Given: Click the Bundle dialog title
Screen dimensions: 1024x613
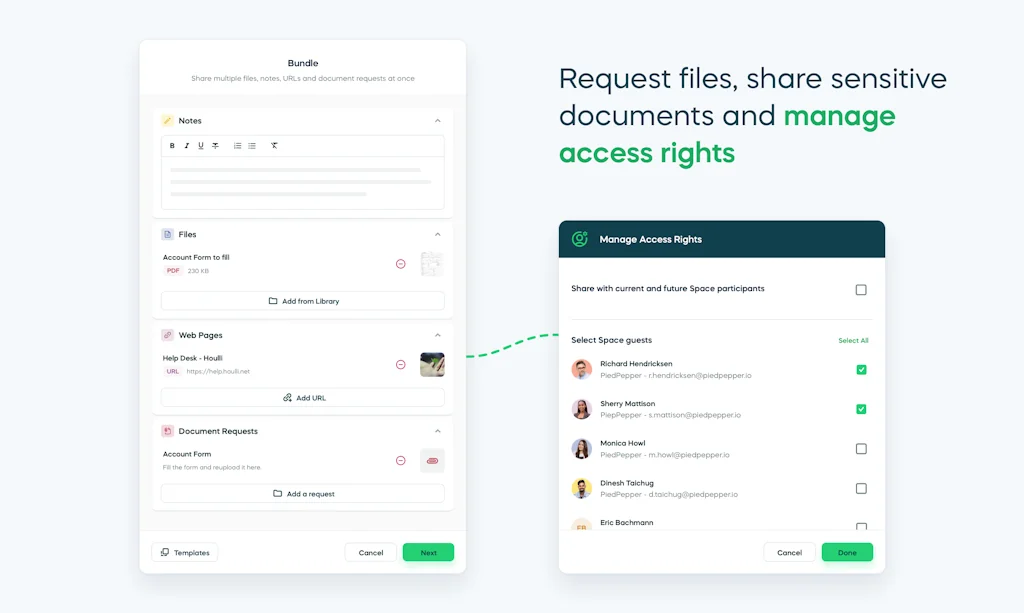Looking at the screenshot, I should click(302, 63).
